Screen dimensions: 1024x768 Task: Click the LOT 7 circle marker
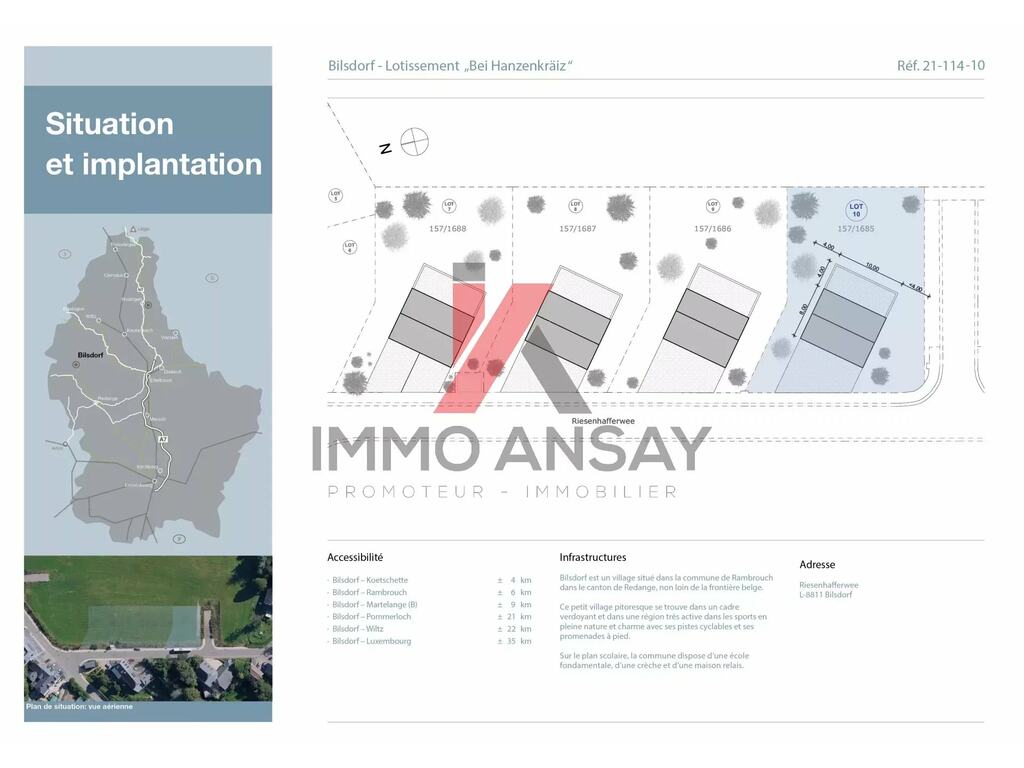449,206
